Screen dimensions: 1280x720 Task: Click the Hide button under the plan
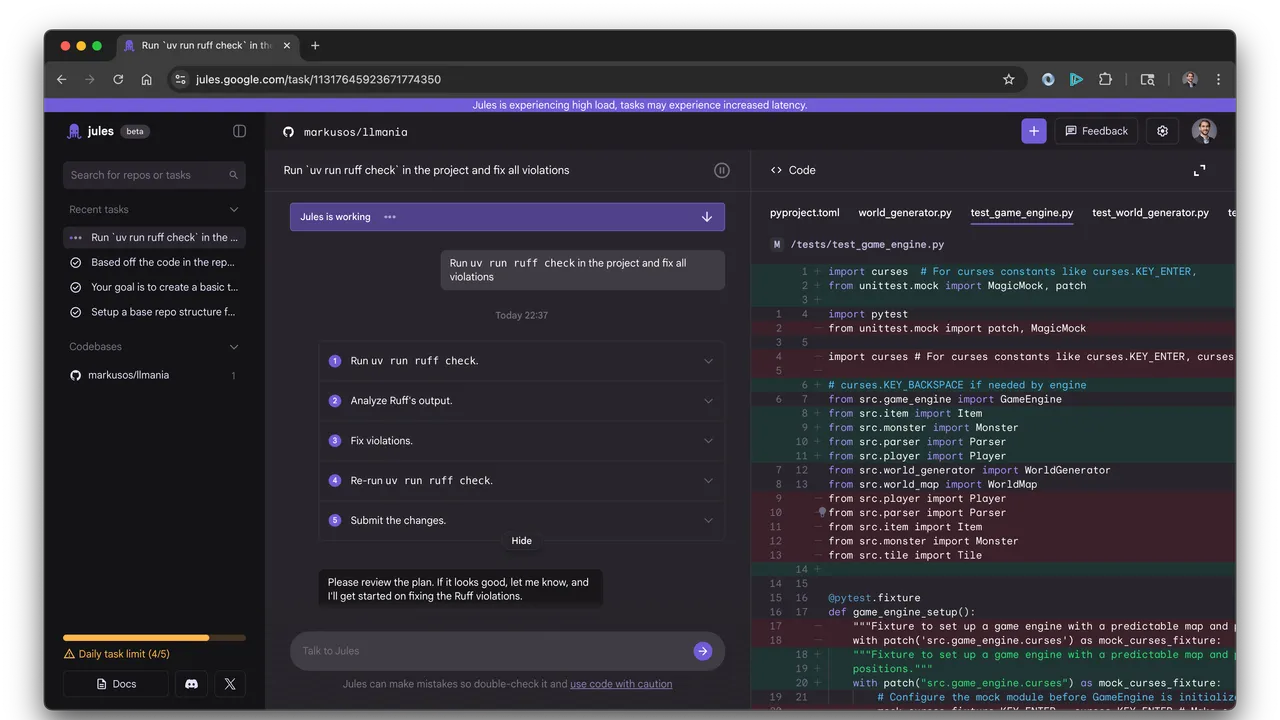[522, 541]
